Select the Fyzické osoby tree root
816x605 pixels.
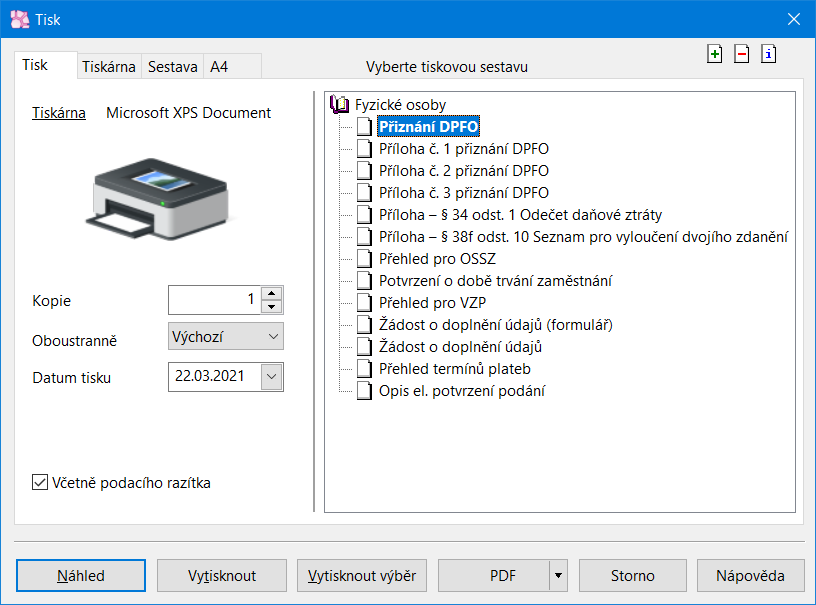pos(400,105)
